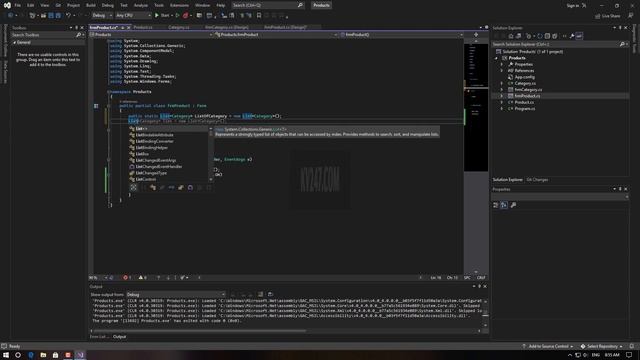This screenshot has height=360, width=640.
Task: Select frmCategory.cs in Solution Explorer
Action: coord(528,90)
